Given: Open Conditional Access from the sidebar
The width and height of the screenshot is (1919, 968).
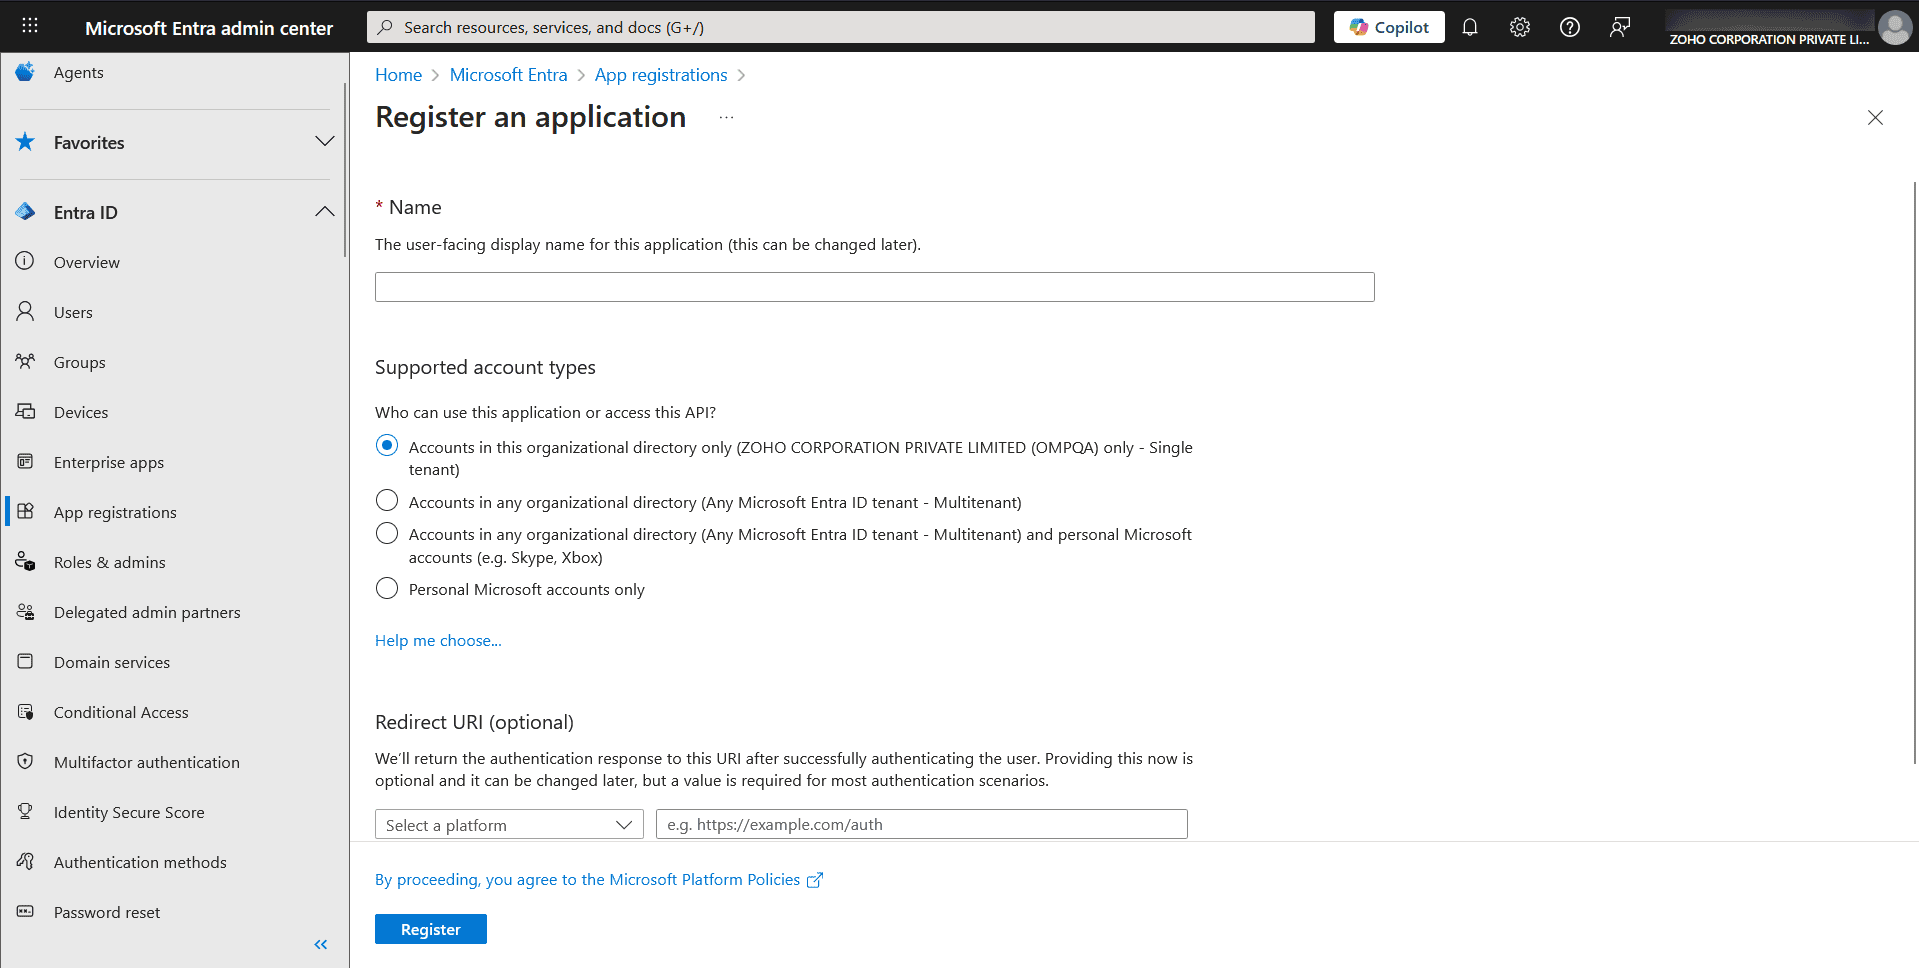Looking at the screenshot, I should pos(121,712).
